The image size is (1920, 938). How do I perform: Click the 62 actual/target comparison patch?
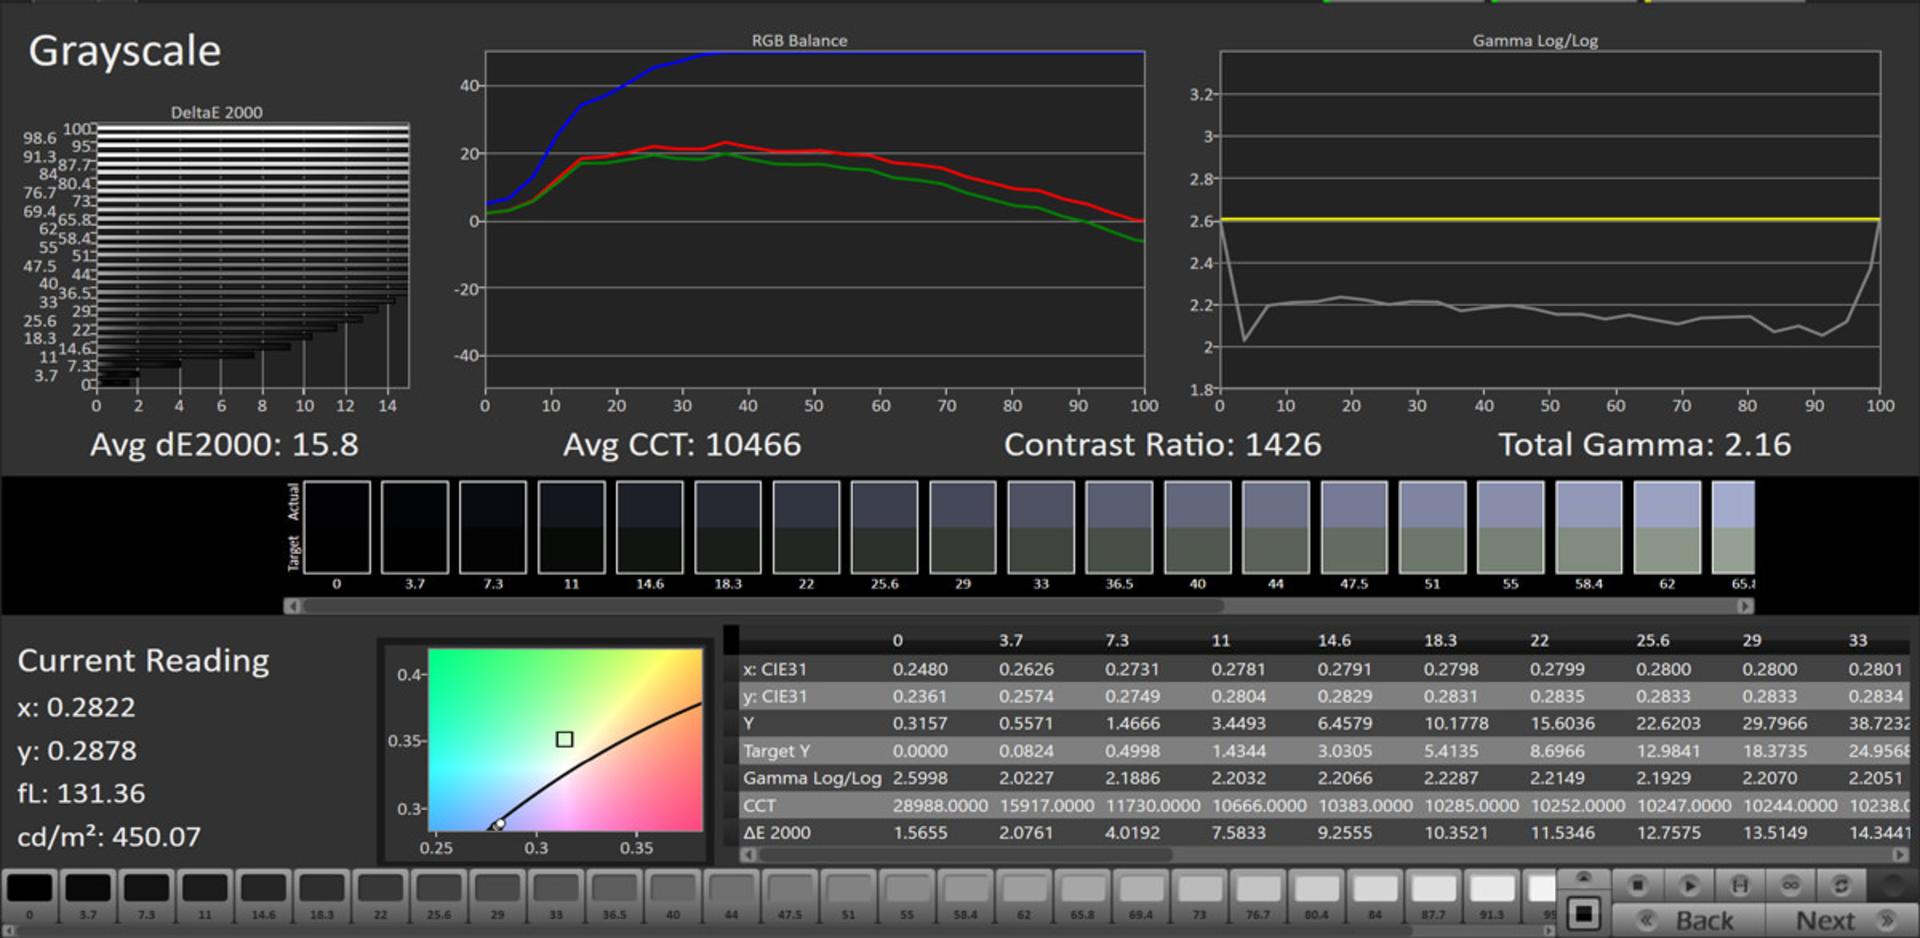(1667, 527)
